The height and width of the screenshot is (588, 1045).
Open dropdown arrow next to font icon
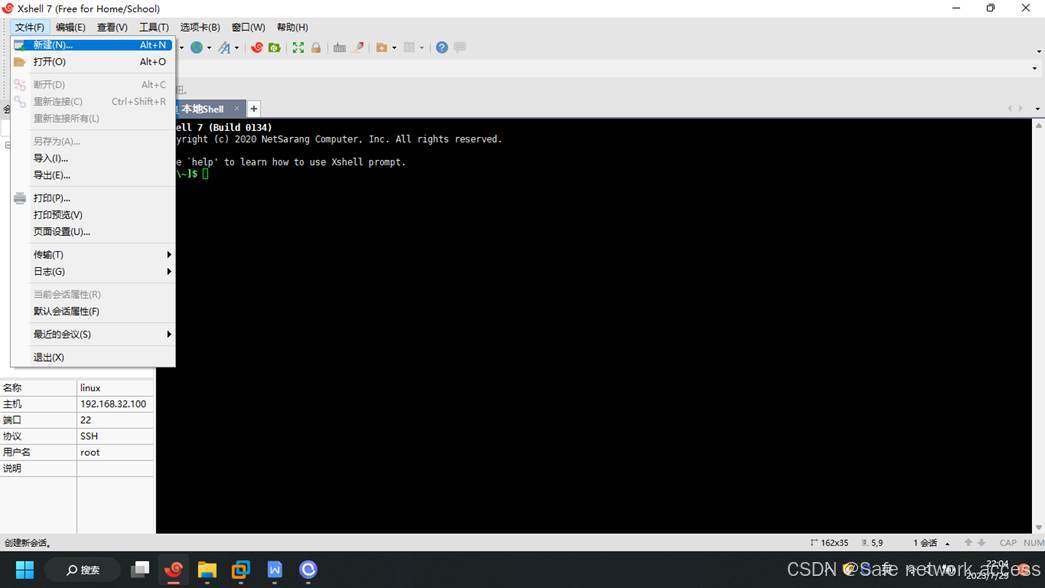[237, 48]
